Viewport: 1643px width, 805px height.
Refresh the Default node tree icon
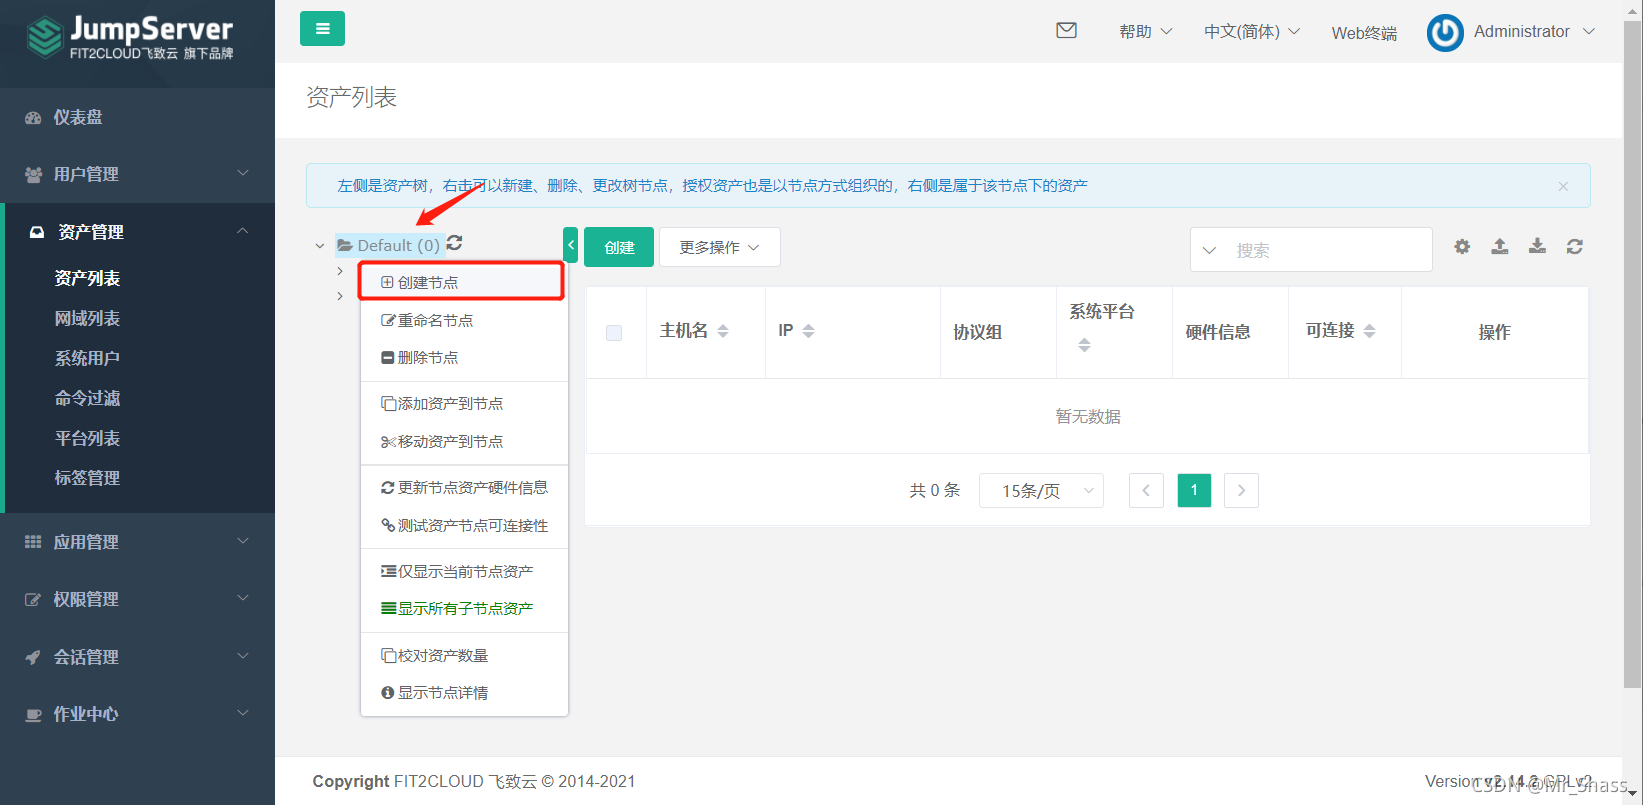(x=455, y=243)
